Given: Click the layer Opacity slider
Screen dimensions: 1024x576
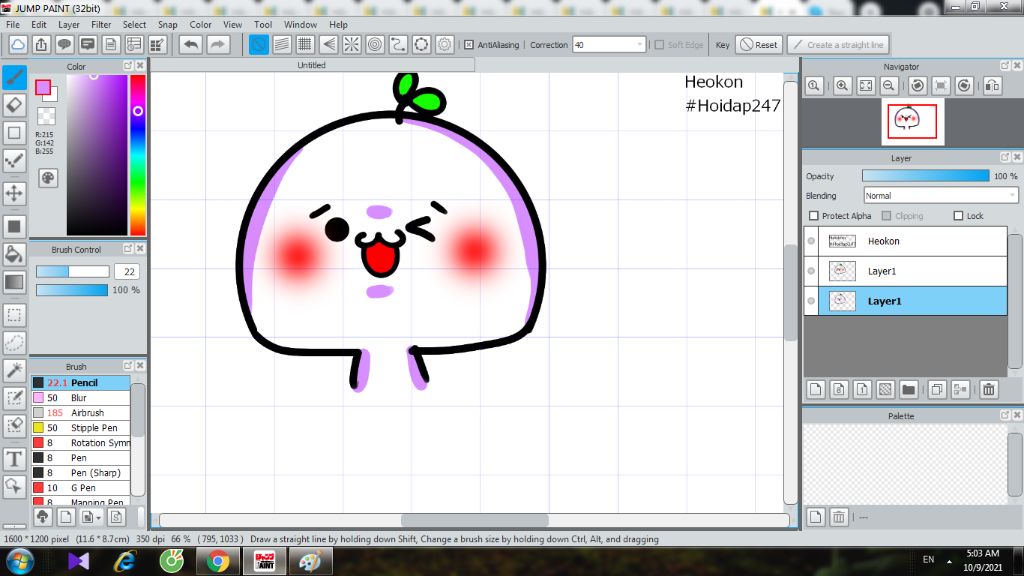Looking at the screenshot, I should 925,176.
